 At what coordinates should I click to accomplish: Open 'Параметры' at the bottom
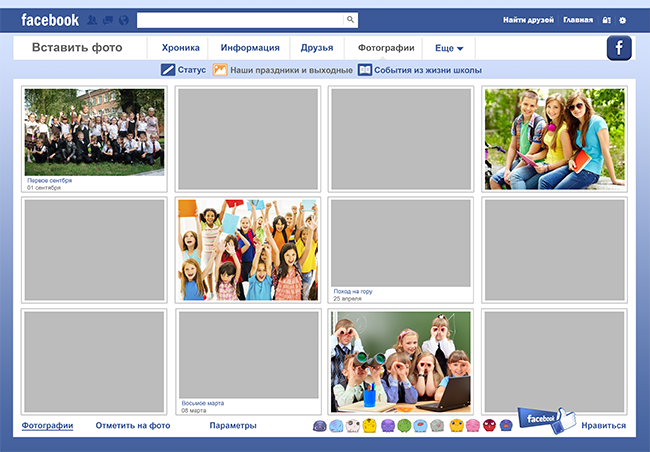[233, 426]
